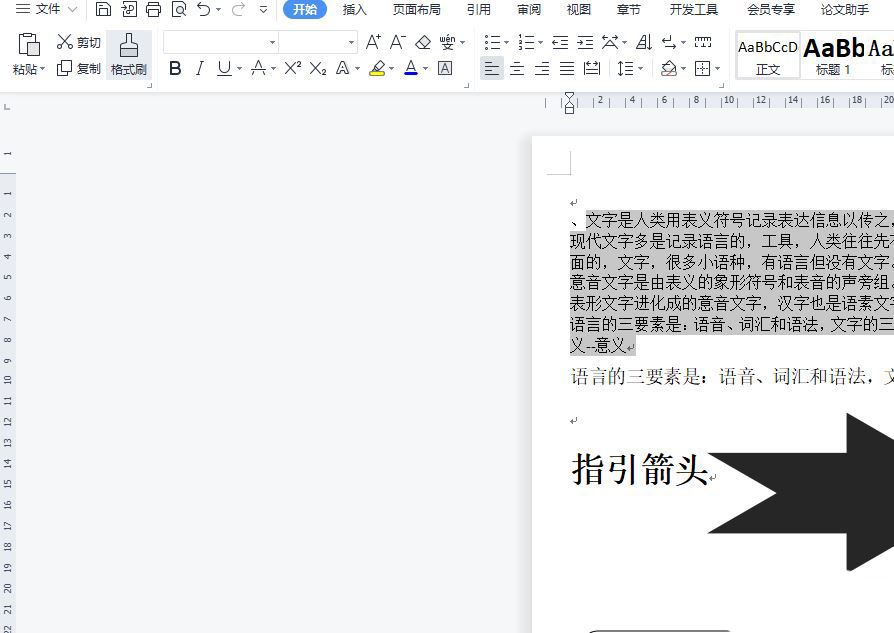Switch to the 视图 tab
This screenshot has width=894, height=633.
point(579,10)
